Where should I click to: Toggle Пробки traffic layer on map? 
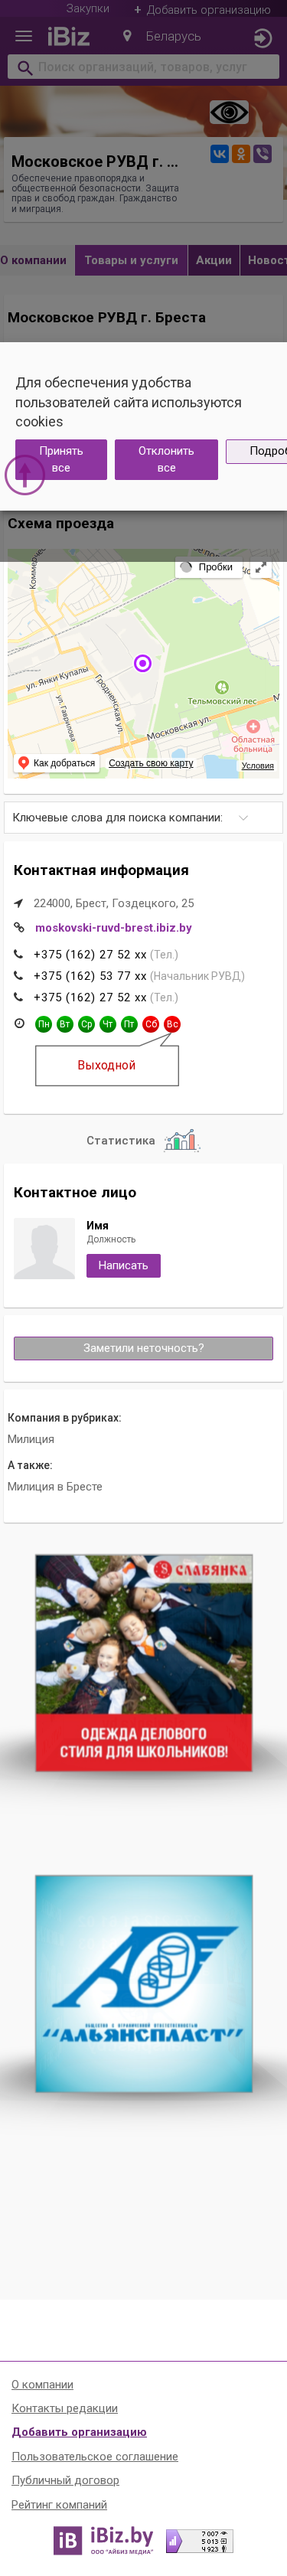pyautogui.click(x=208, y=567)
